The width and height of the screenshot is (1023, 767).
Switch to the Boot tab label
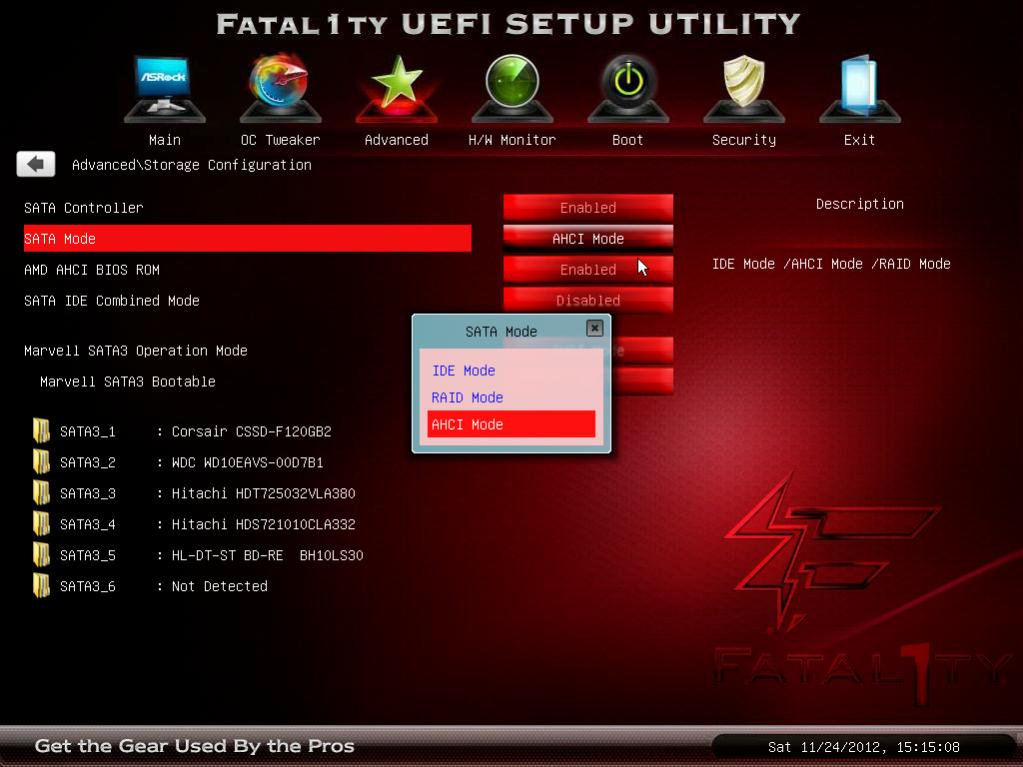pos(628,140)
